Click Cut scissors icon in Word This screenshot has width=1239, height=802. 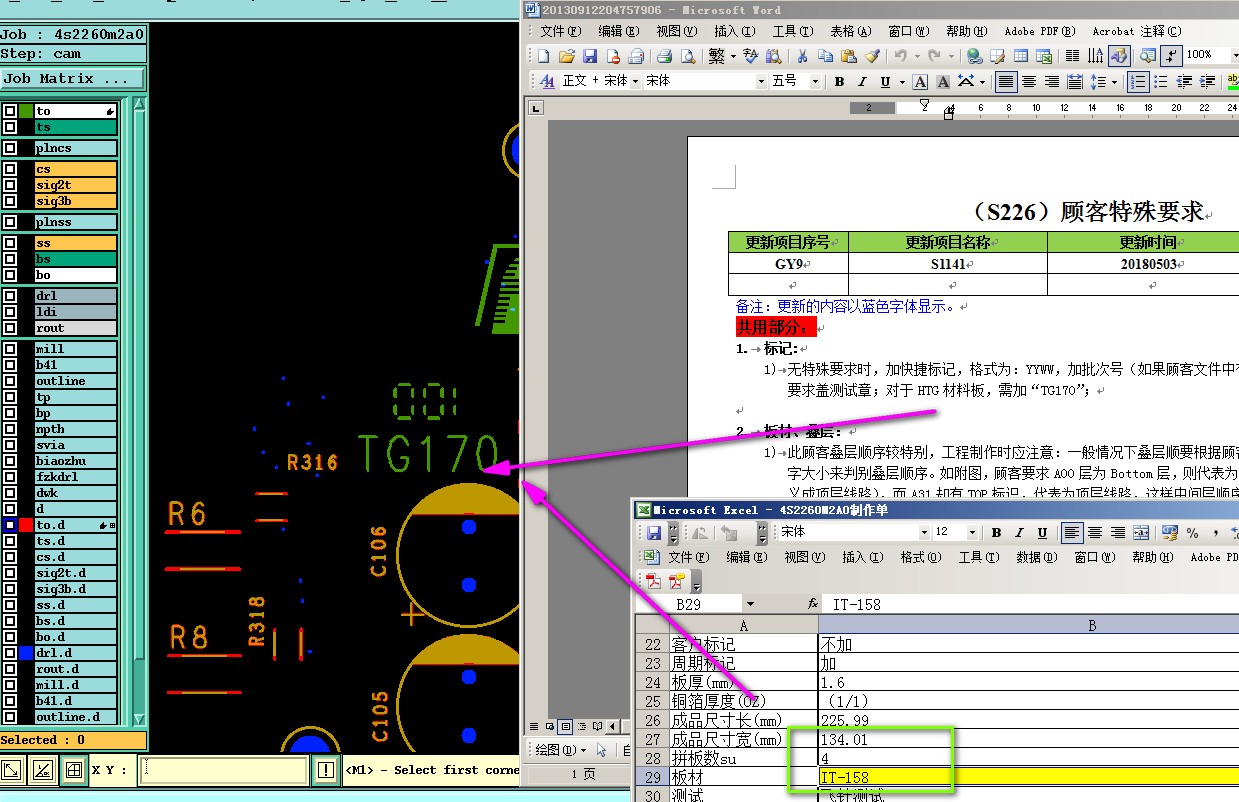(801, 56)
